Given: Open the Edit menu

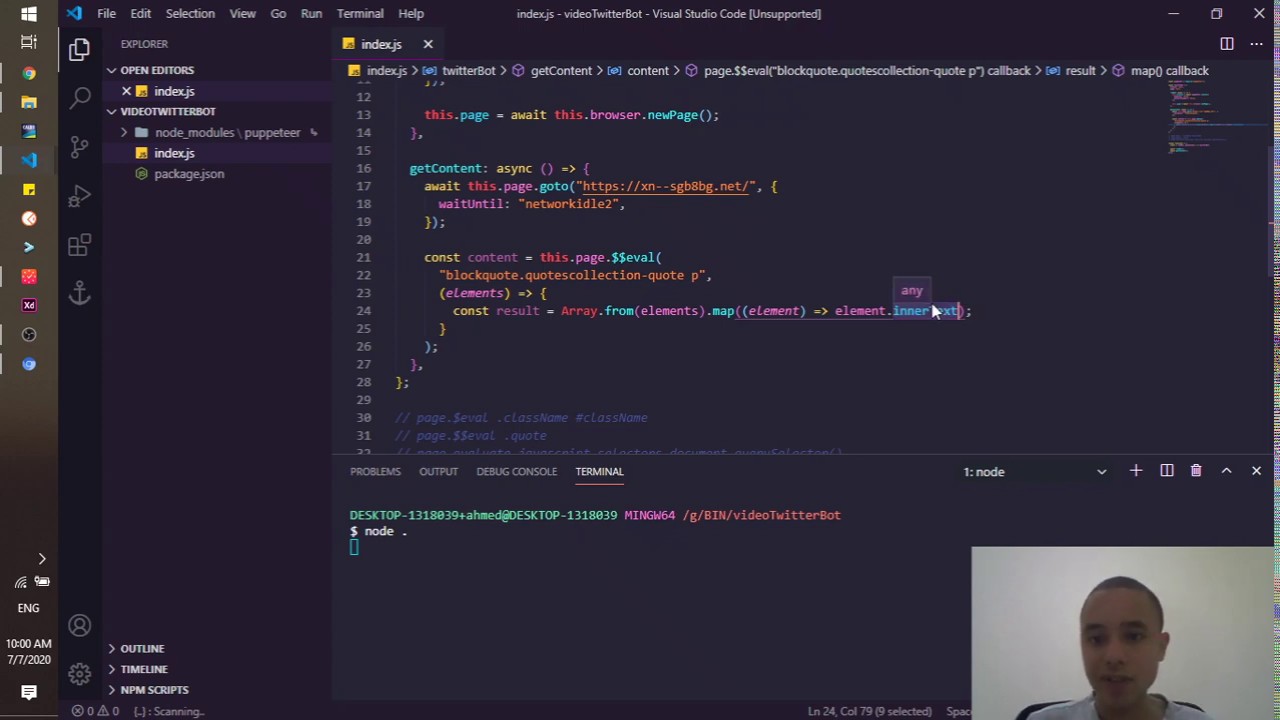Looking at the screenshot, I should [141, 14].
